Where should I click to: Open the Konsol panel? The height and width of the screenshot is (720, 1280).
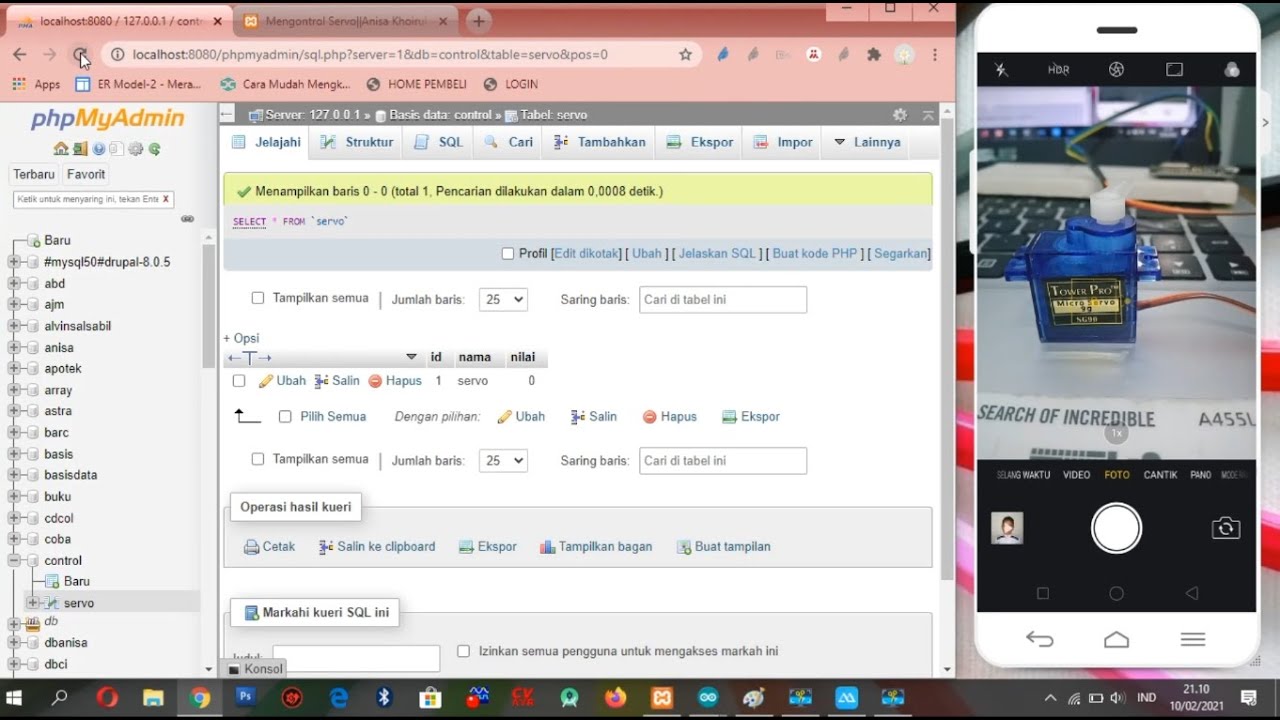[x=256, y=669]
